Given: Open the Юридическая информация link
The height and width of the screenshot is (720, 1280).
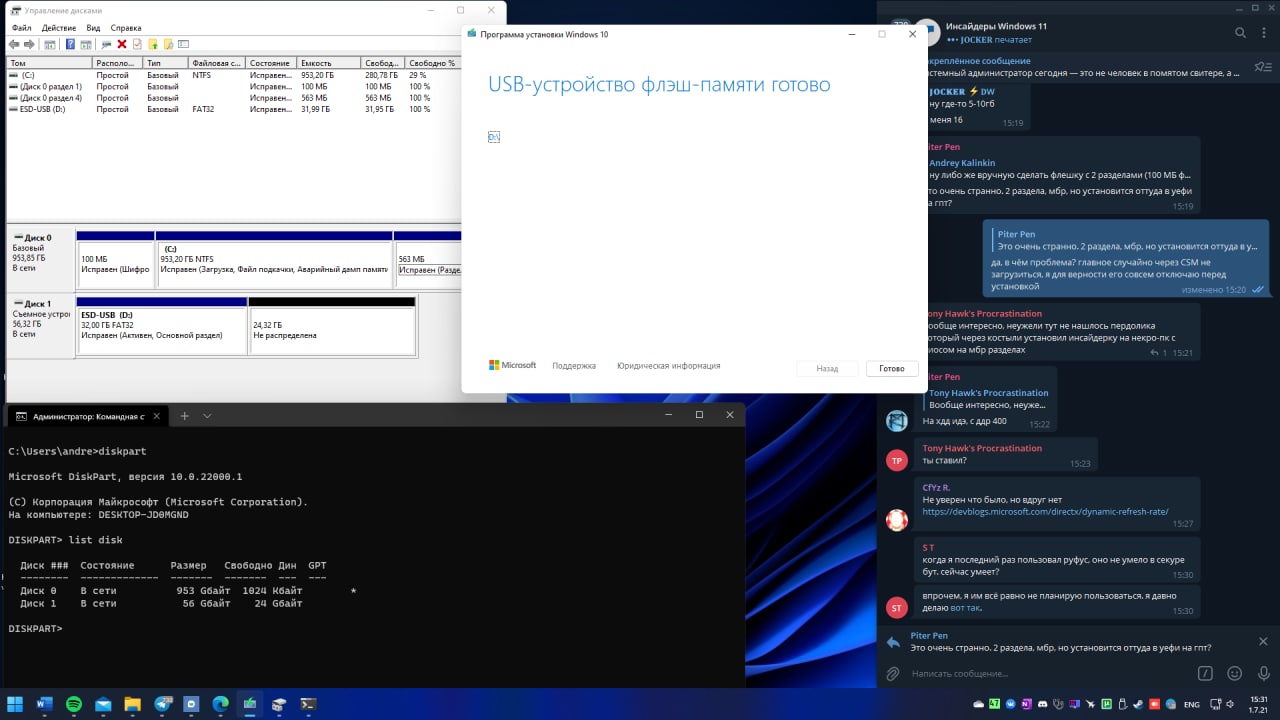Looking at the screenshot, I should coord(668,366).
